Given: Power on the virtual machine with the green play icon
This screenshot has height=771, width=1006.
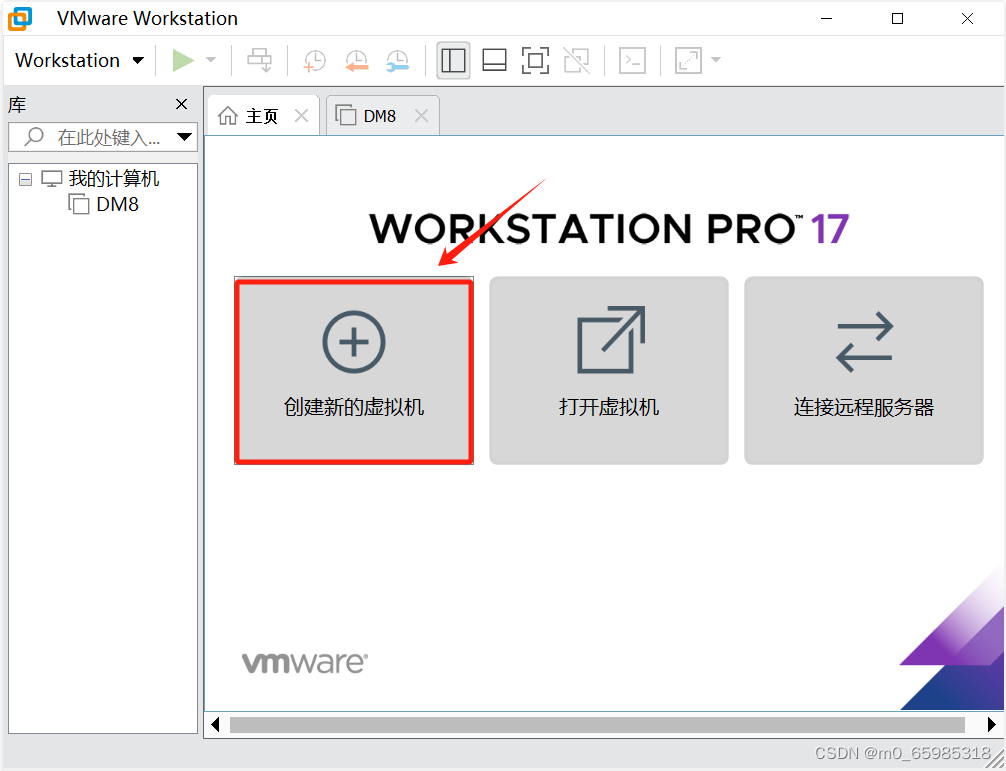Looking at the screenshot, I should 183,60.
